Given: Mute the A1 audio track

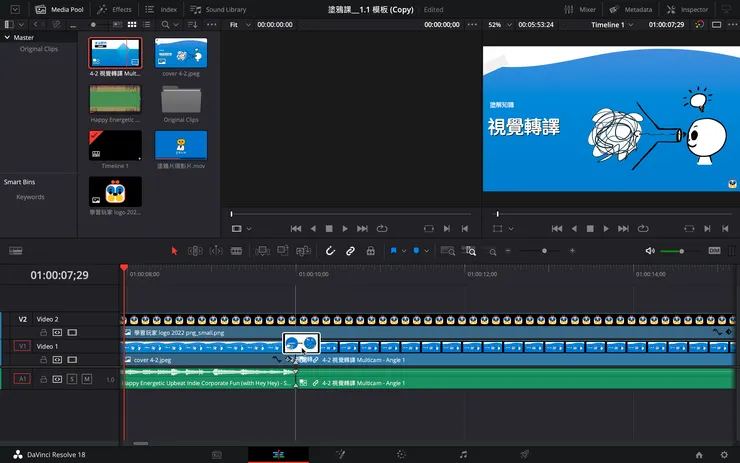Looking at the screenshot, I should click(87, 379).
